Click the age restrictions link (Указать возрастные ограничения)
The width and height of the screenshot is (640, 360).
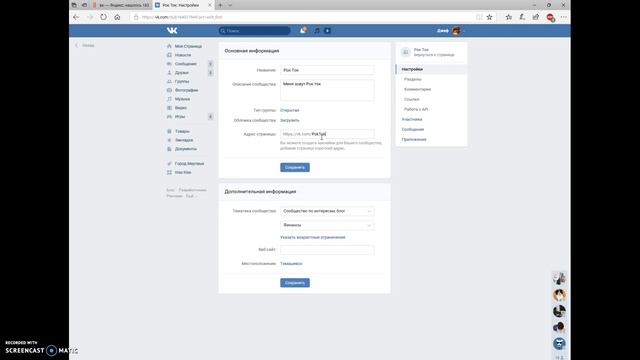coord(313,237)
